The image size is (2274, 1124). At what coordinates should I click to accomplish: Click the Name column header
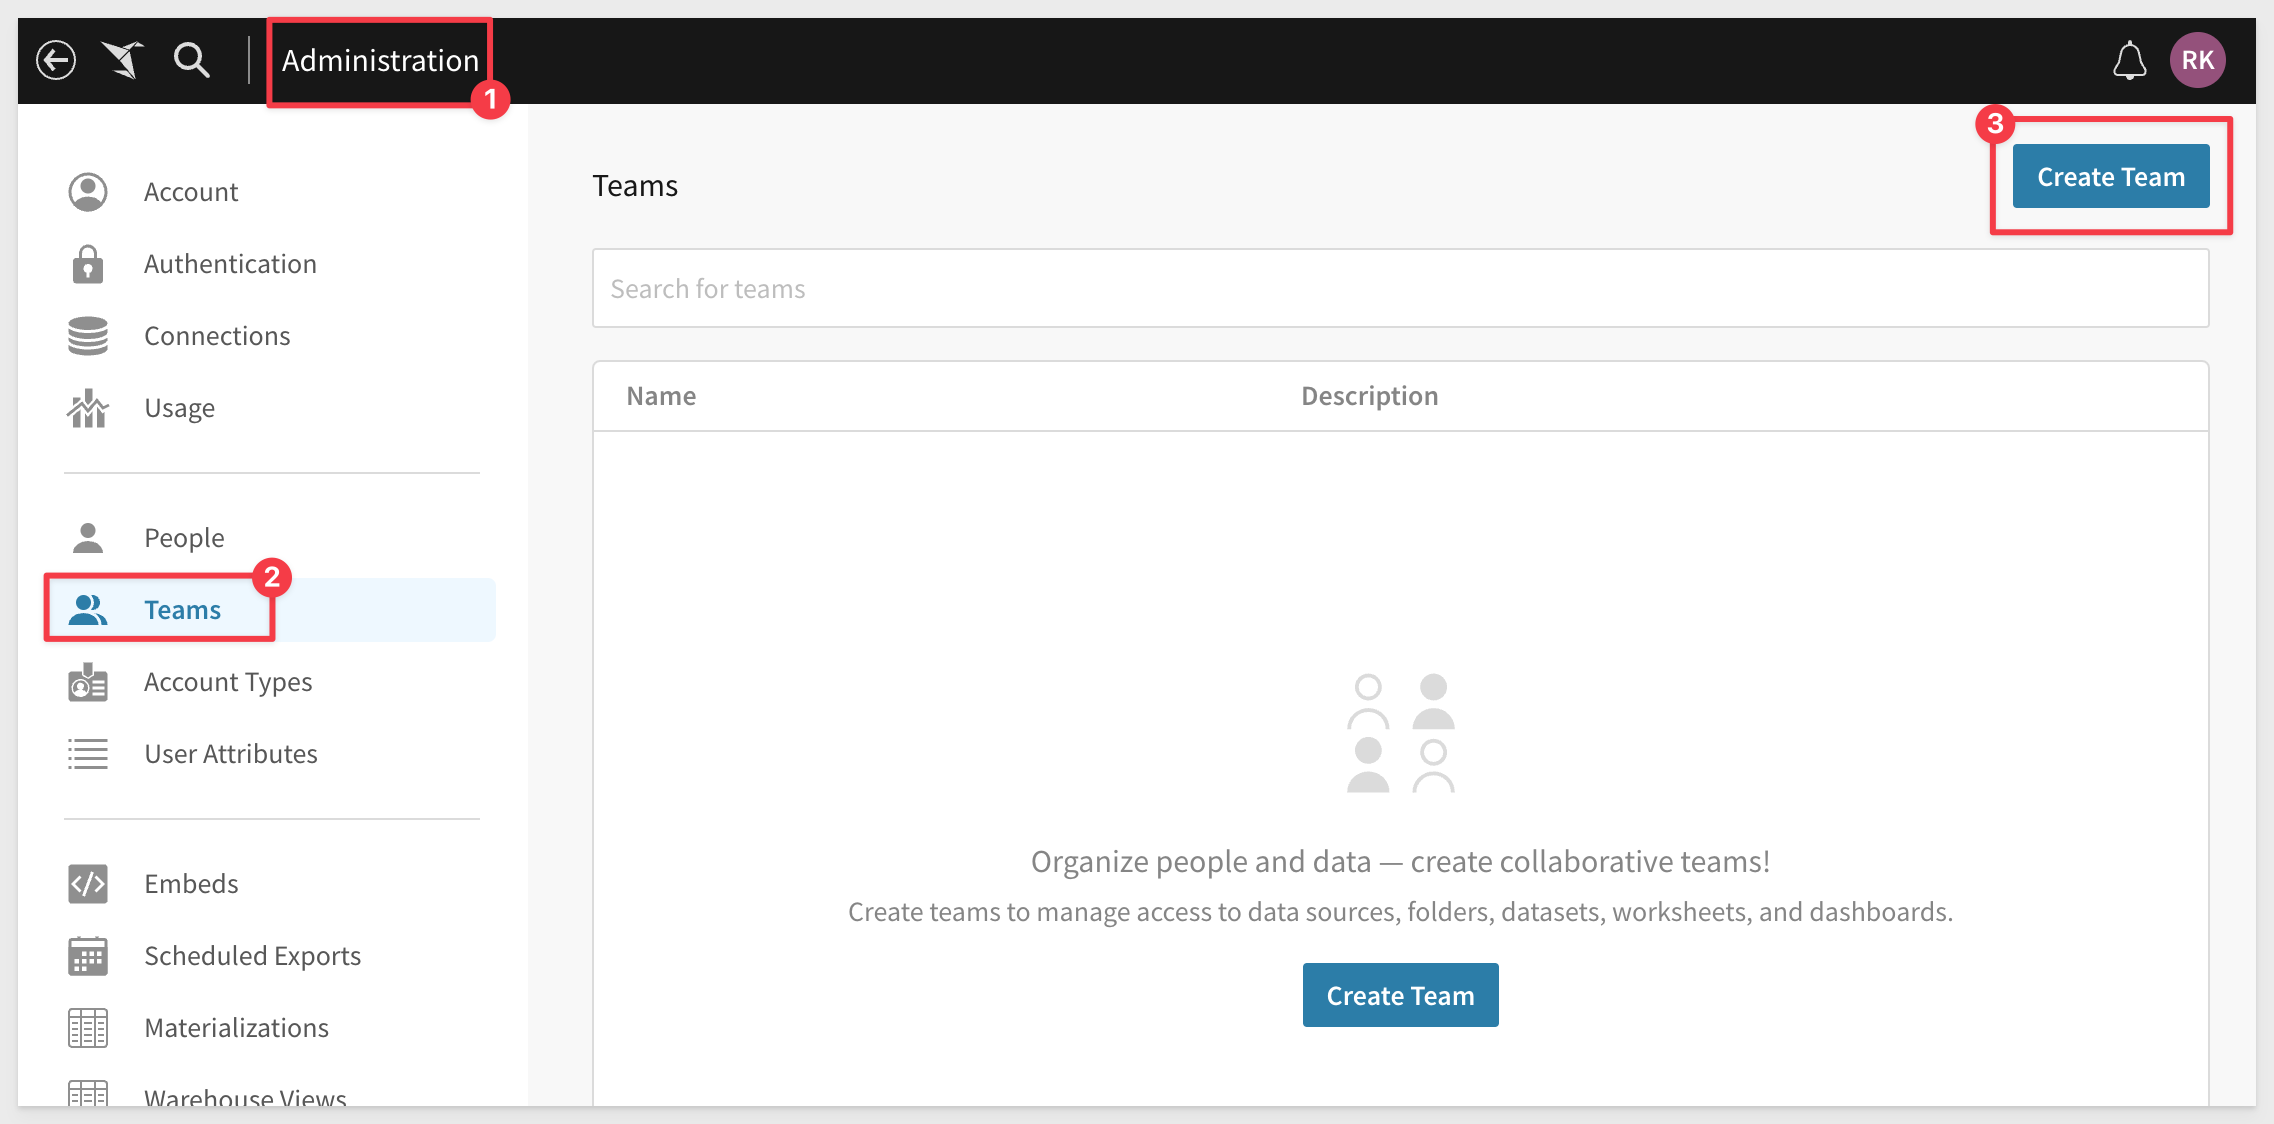click(661, 396)
